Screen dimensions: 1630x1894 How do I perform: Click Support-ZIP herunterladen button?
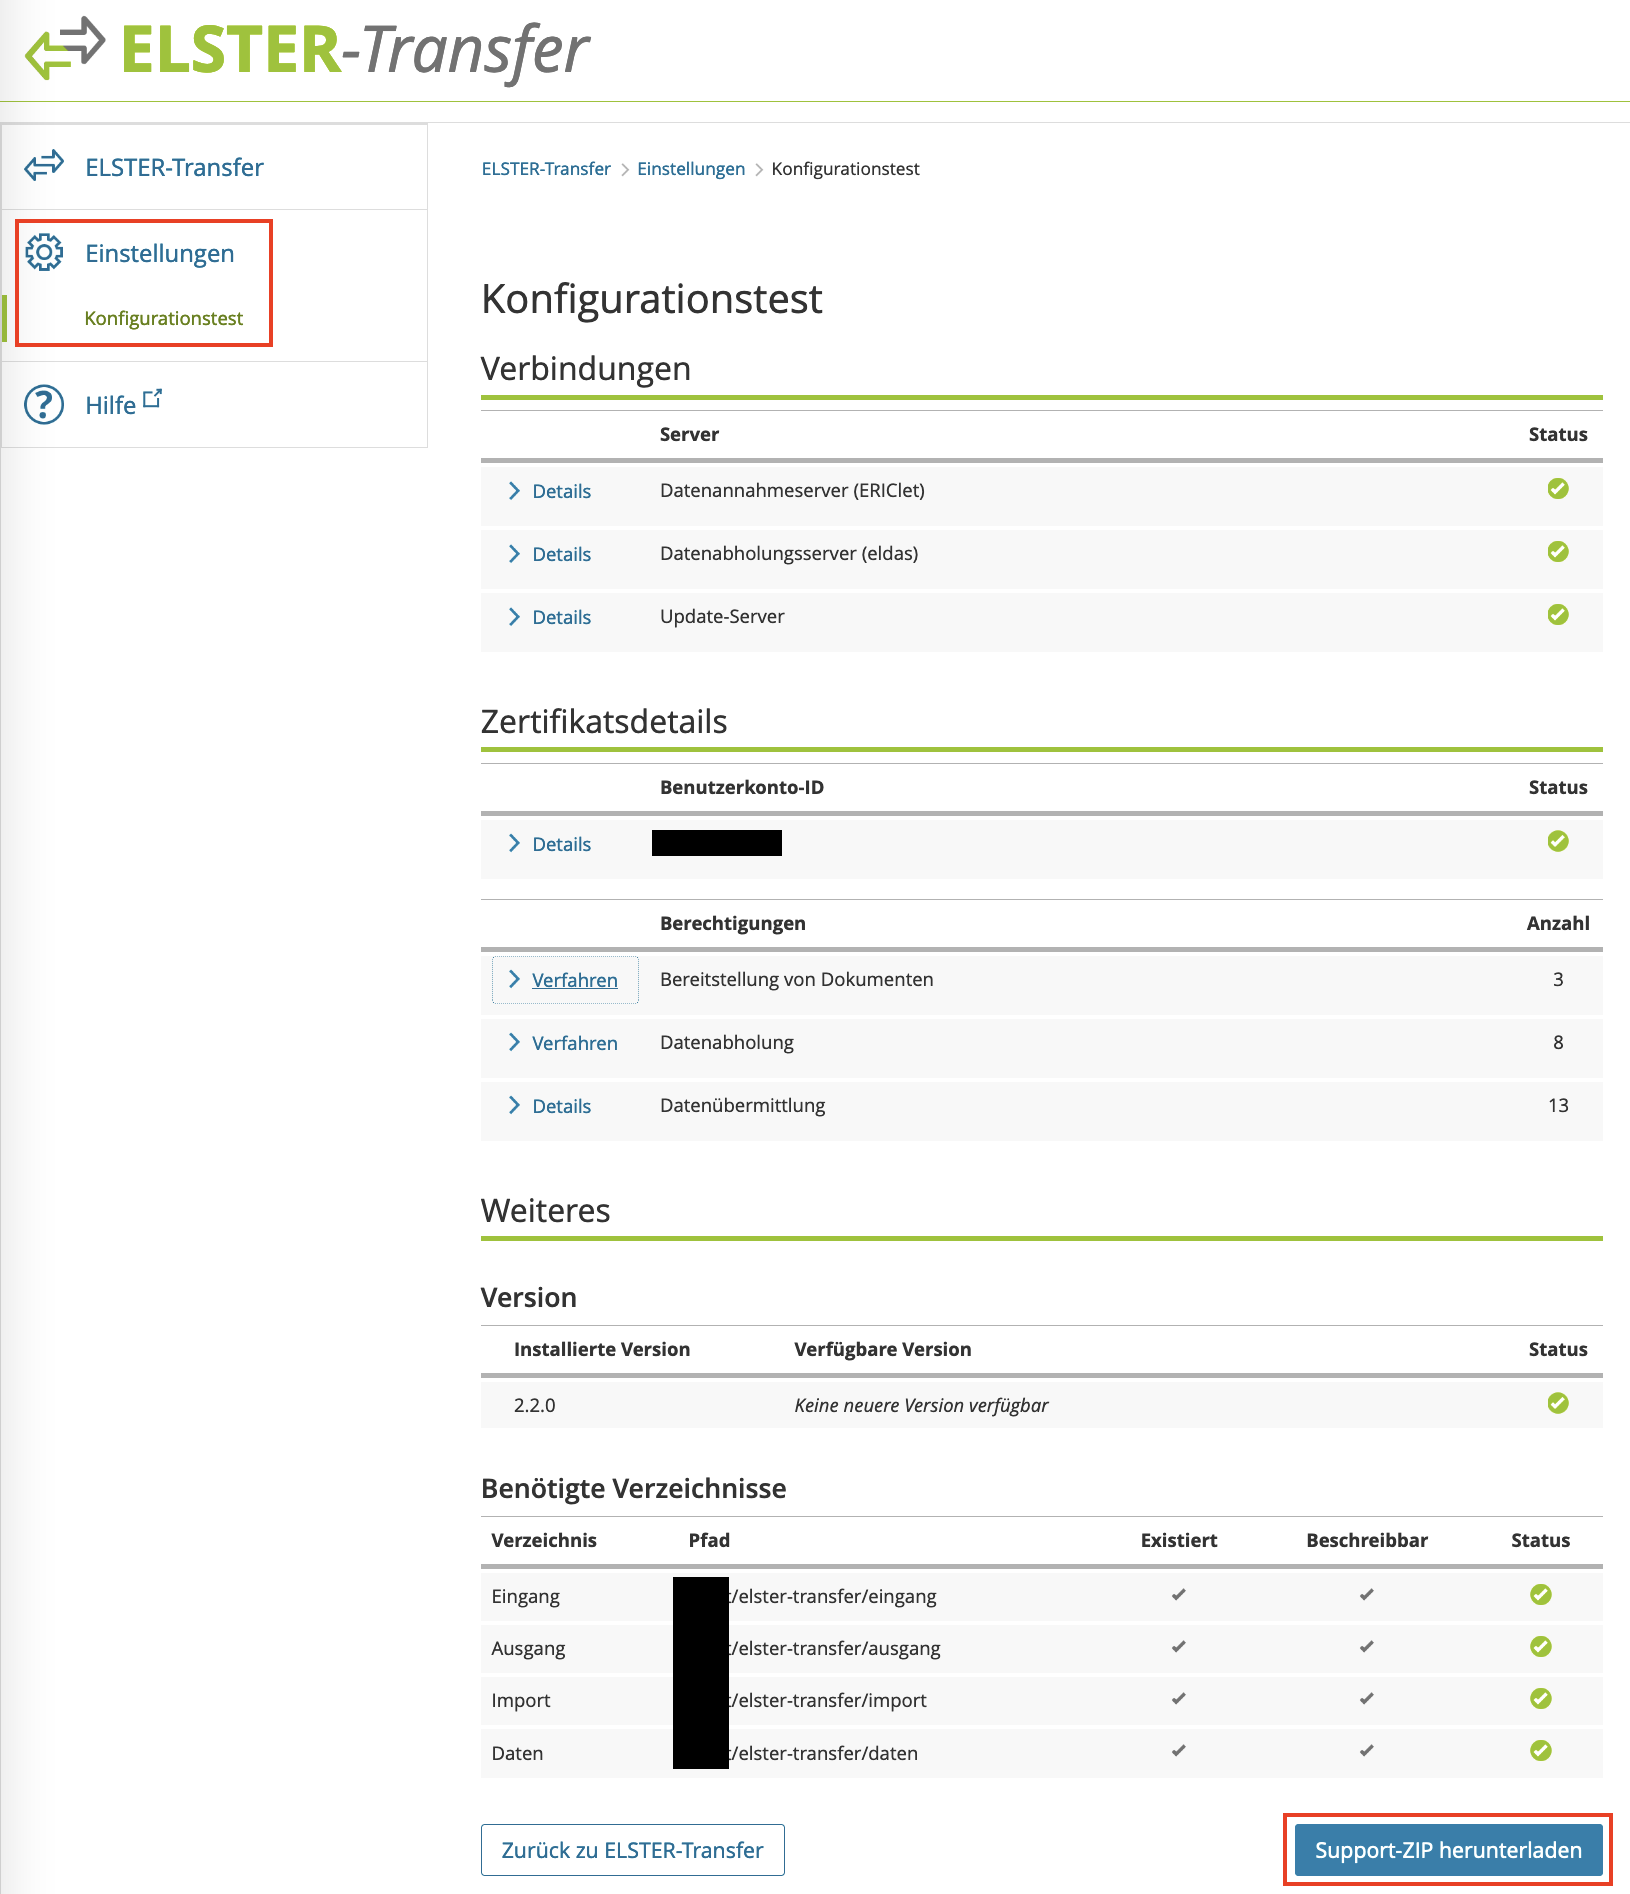(x=1448, y=1850)
